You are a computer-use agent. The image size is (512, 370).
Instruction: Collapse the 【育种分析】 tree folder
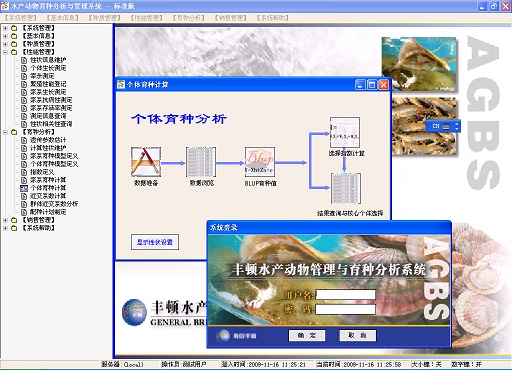click(5, 132)
